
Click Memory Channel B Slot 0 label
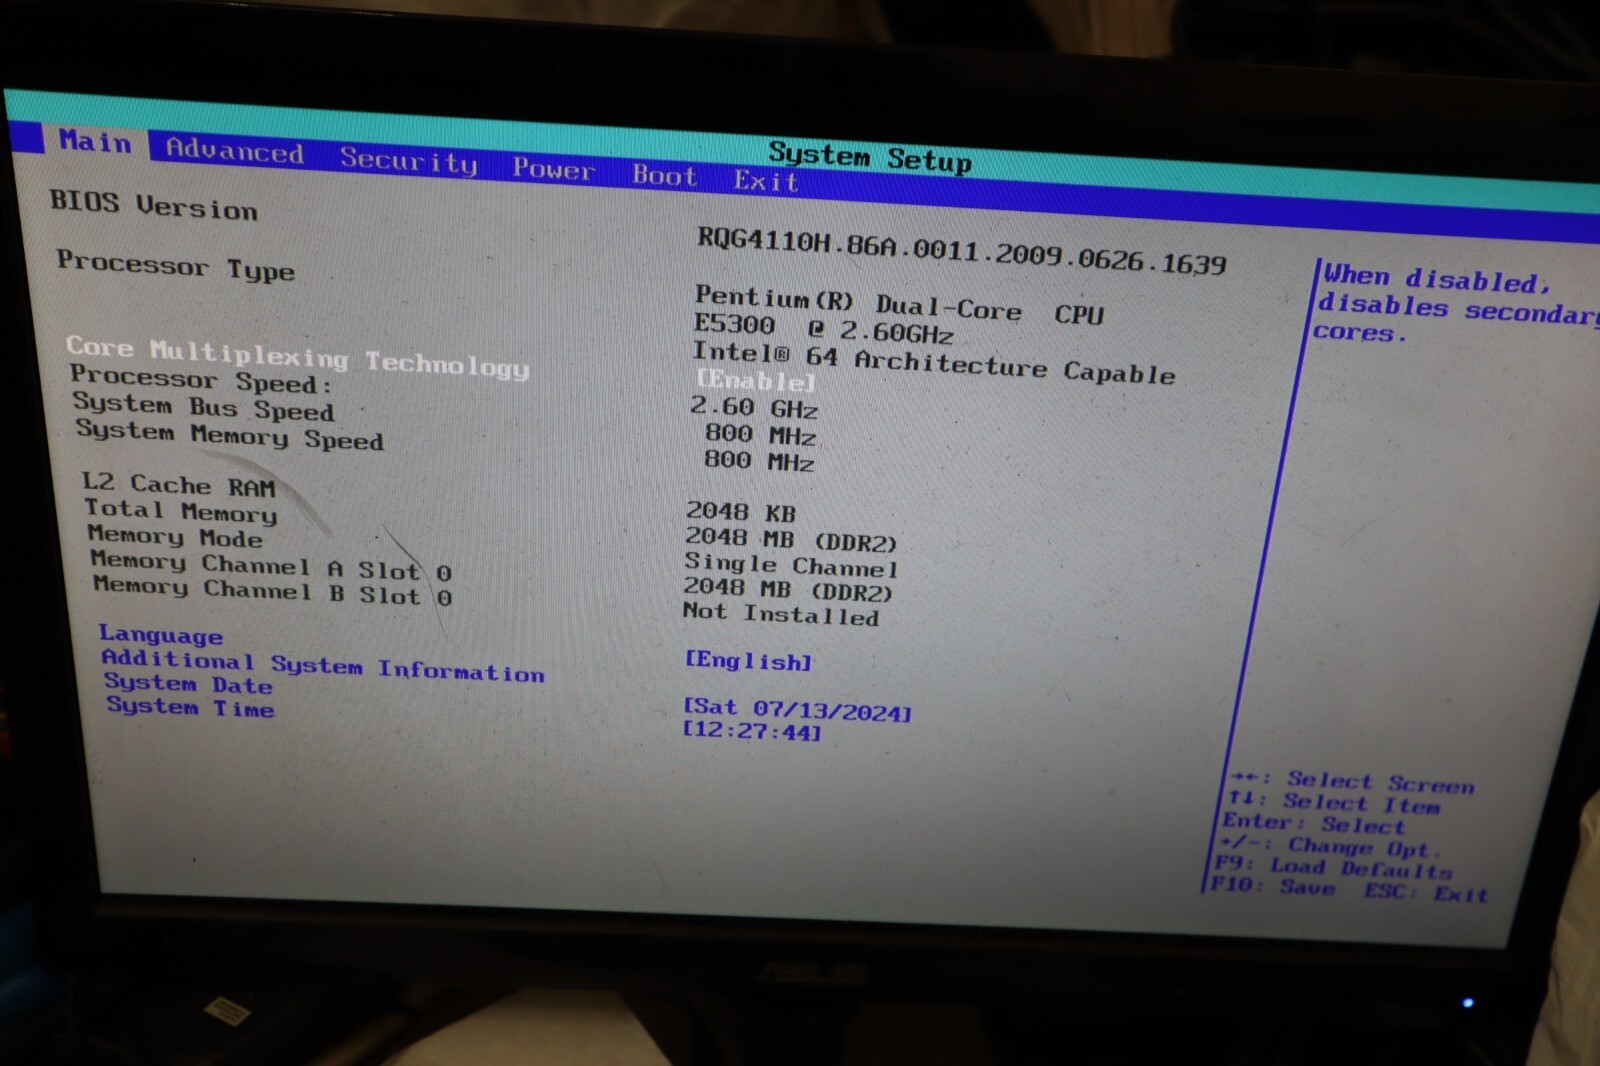(273, 591)
